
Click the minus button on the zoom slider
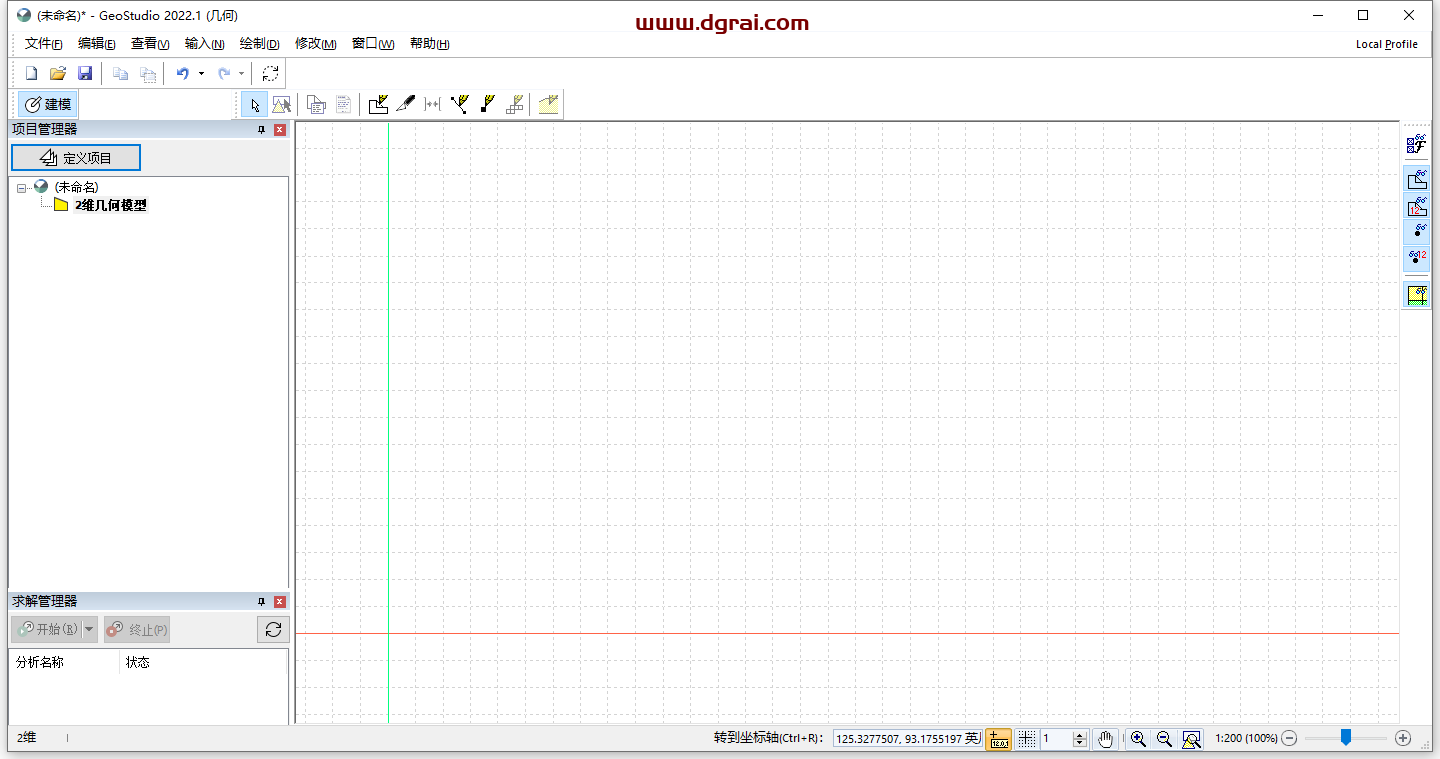tap(1290, 738)
